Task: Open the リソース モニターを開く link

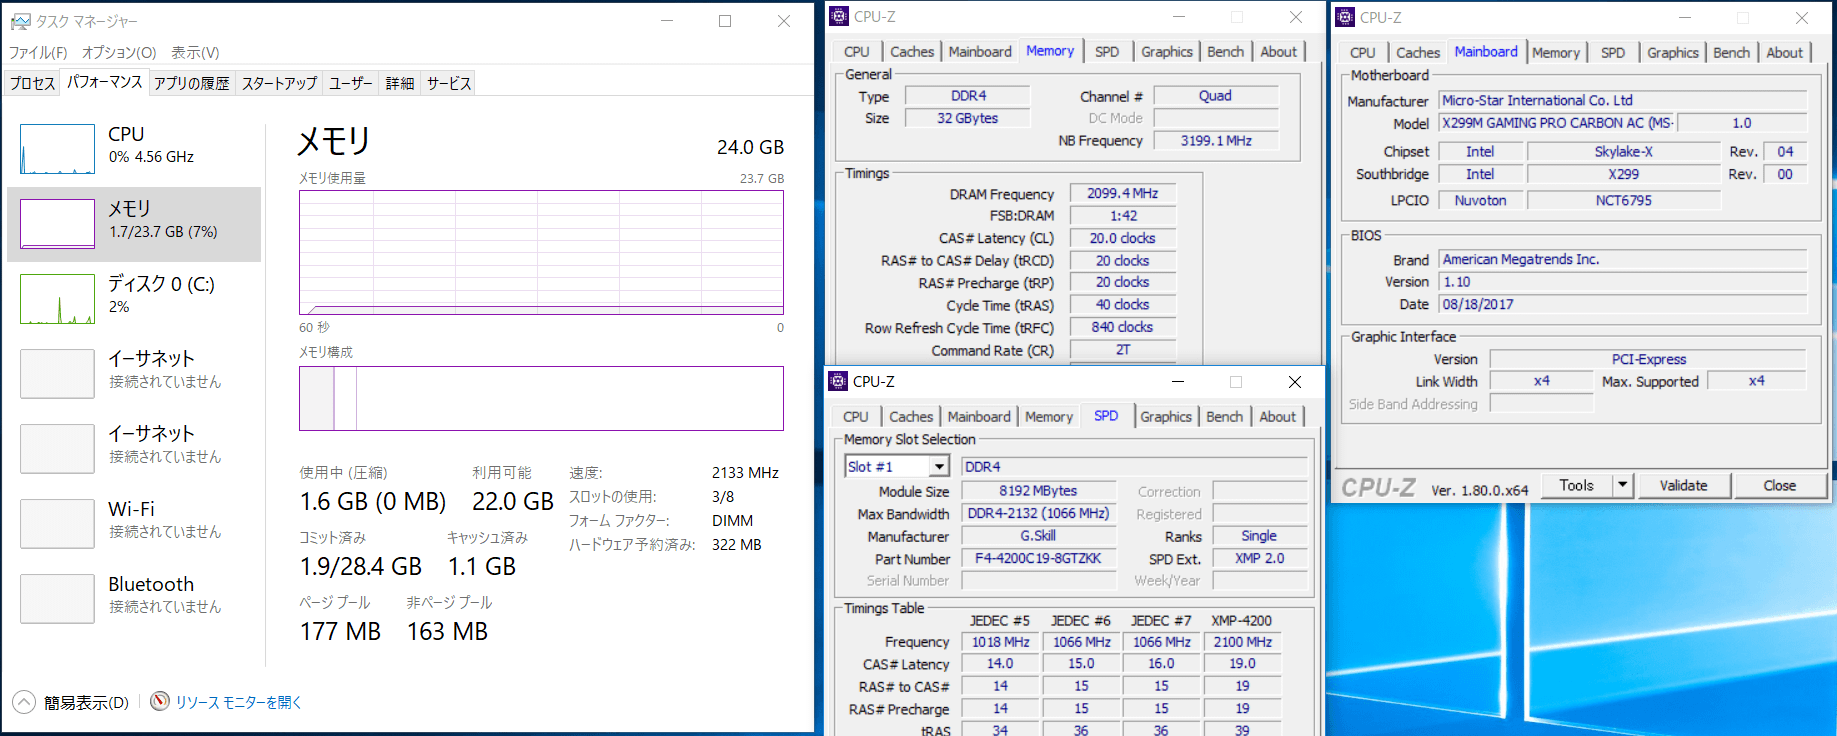Action: pos(239,702)
